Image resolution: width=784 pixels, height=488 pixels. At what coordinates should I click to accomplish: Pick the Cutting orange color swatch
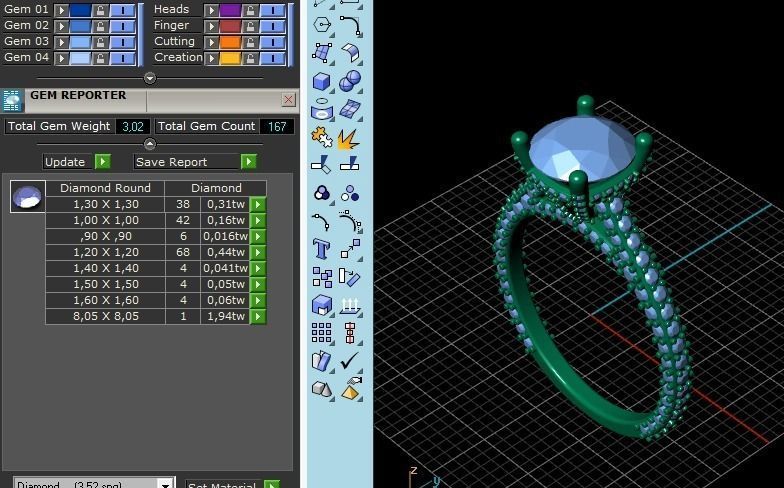point(230,42)
